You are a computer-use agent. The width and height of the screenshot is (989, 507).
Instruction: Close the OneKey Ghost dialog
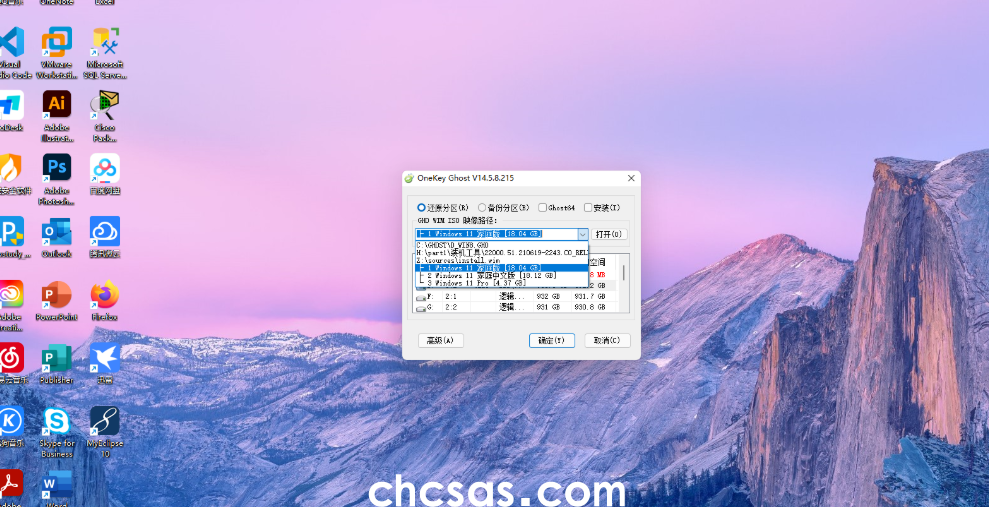631,178
